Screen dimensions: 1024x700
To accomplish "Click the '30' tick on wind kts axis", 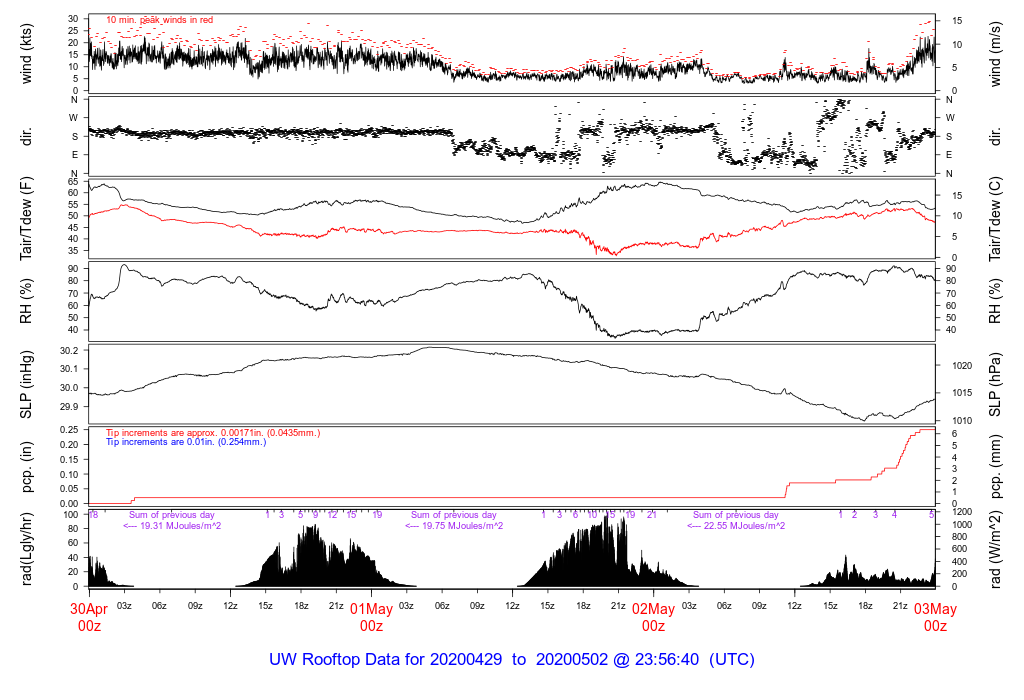I will click(x=73, y=18).
